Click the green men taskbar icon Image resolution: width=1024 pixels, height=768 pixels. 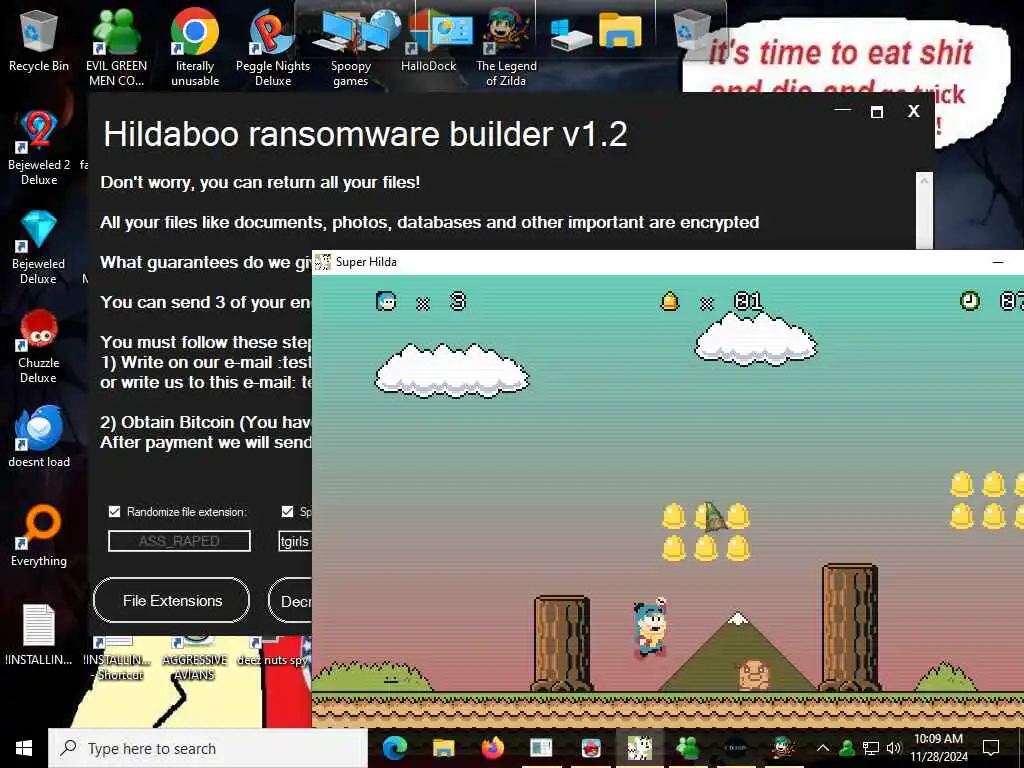pyautogui.click(x=688, y=748)
